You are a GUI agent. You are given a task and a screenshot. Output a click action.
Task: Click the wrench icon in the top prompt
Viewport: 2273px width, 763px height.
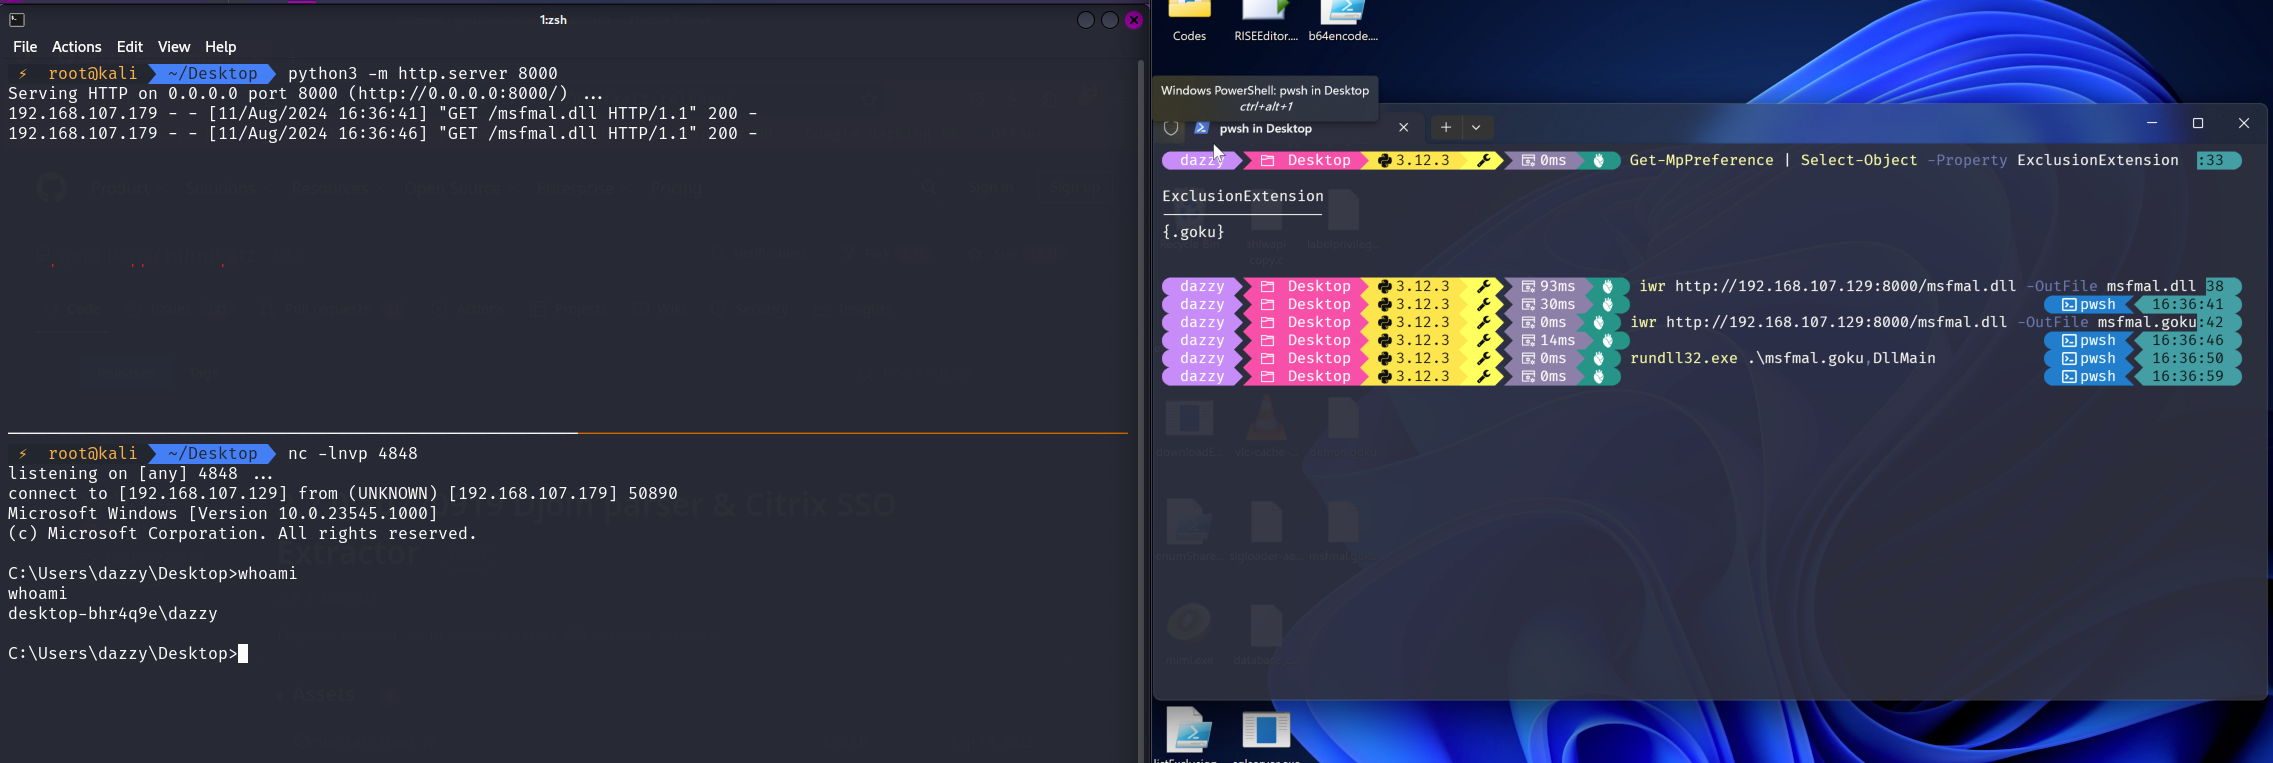pyautogui.click(x=1484, y=160)
